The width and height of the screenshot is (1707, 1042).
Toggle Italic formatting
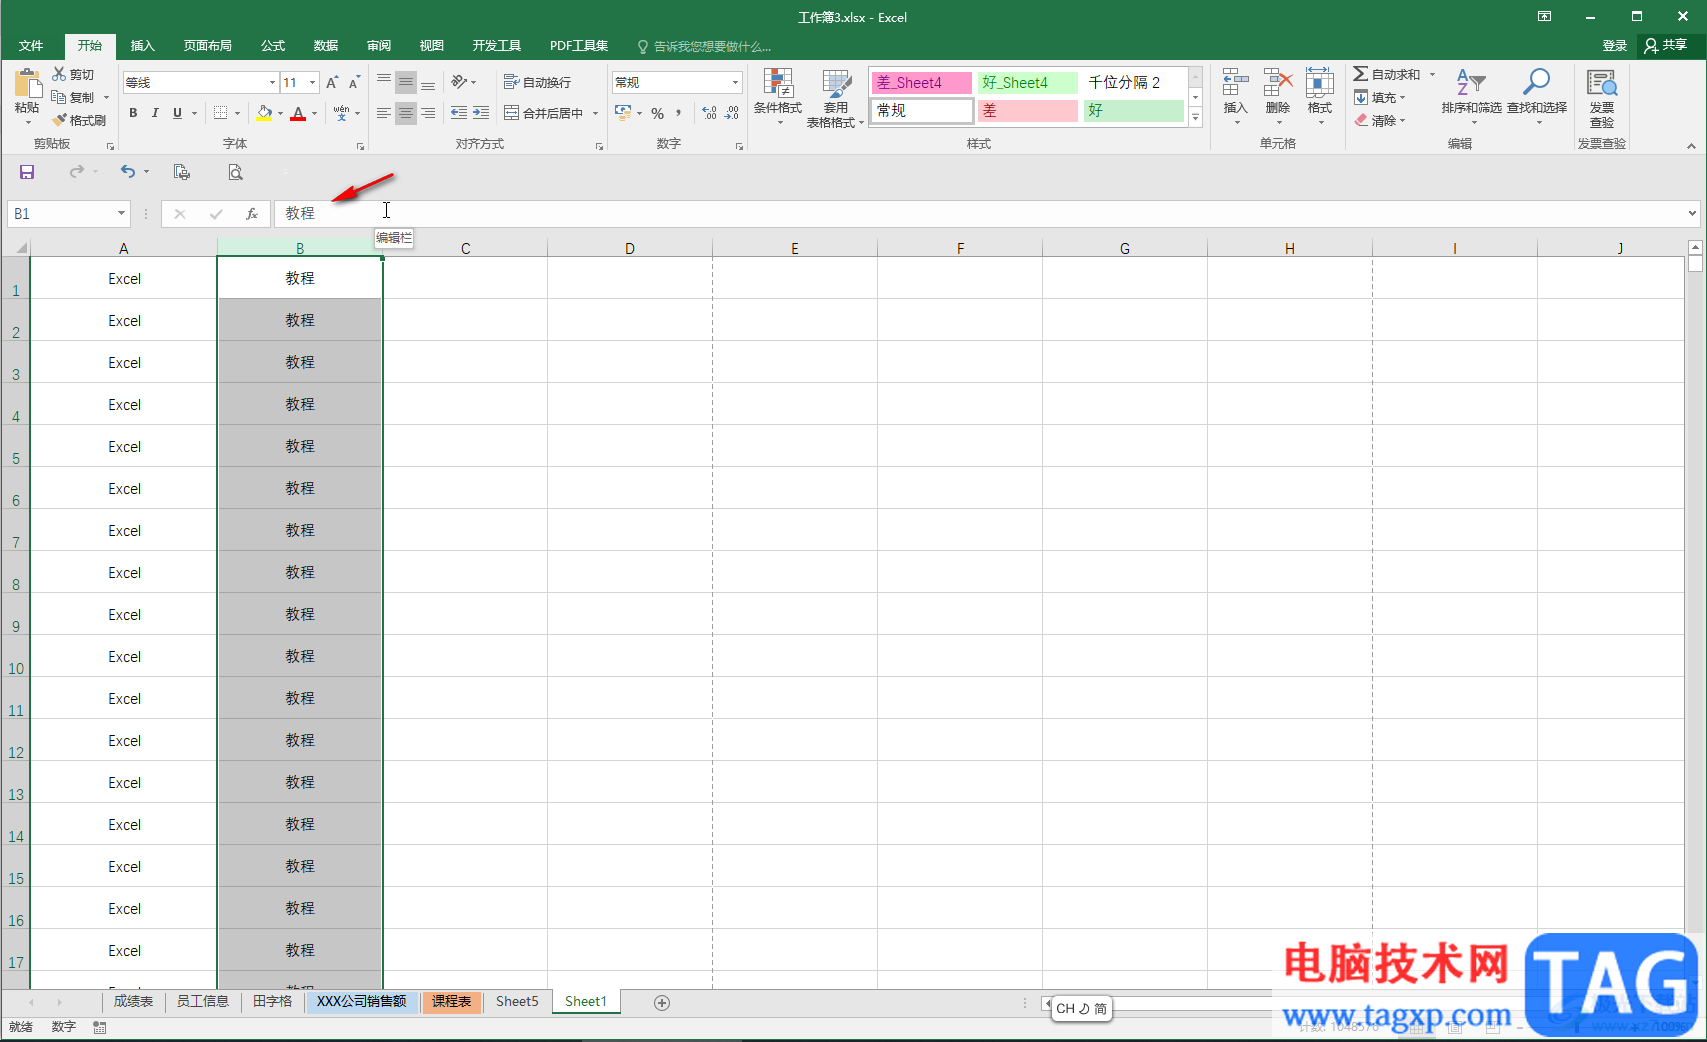coord(155,113)
